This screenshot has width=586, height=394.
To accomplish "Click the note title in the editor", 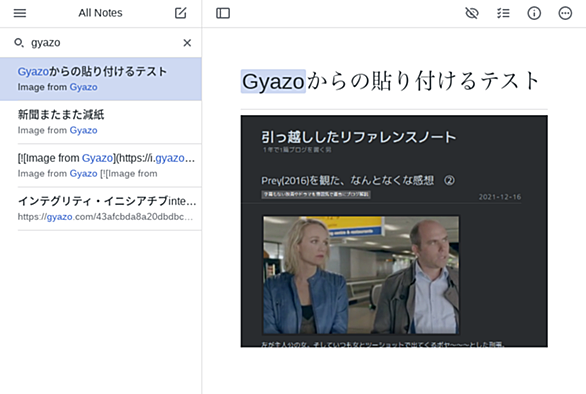I will (391, 81).
